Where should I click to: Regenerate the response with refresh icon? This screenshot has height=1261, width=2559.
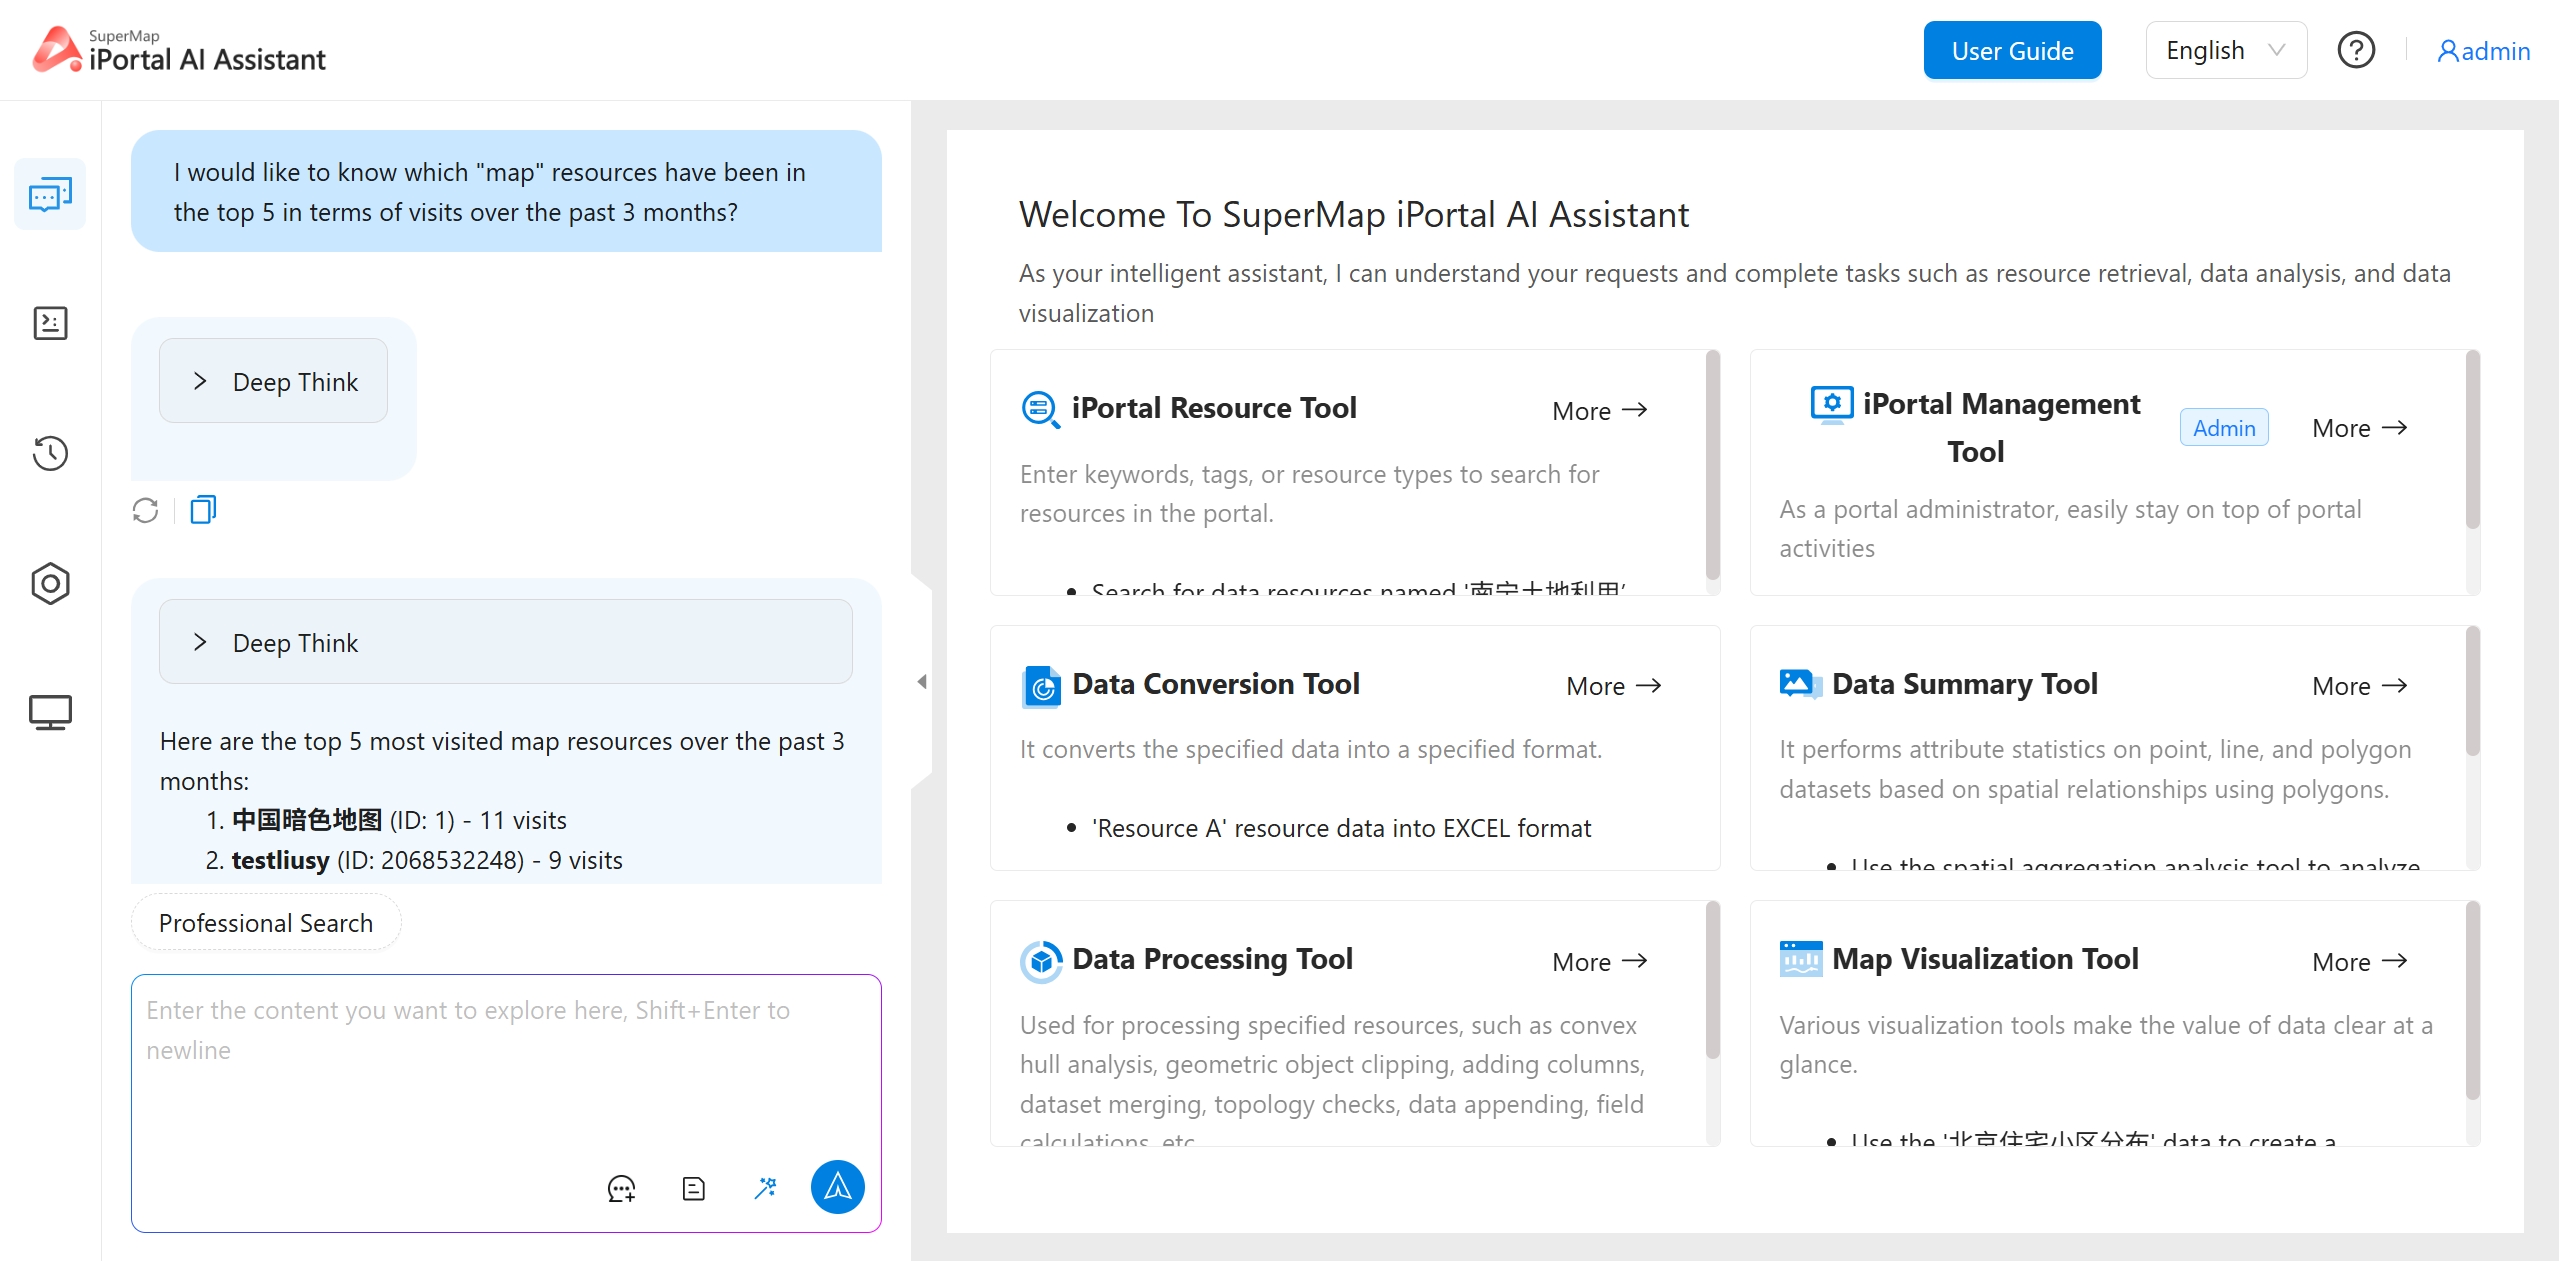145,510
